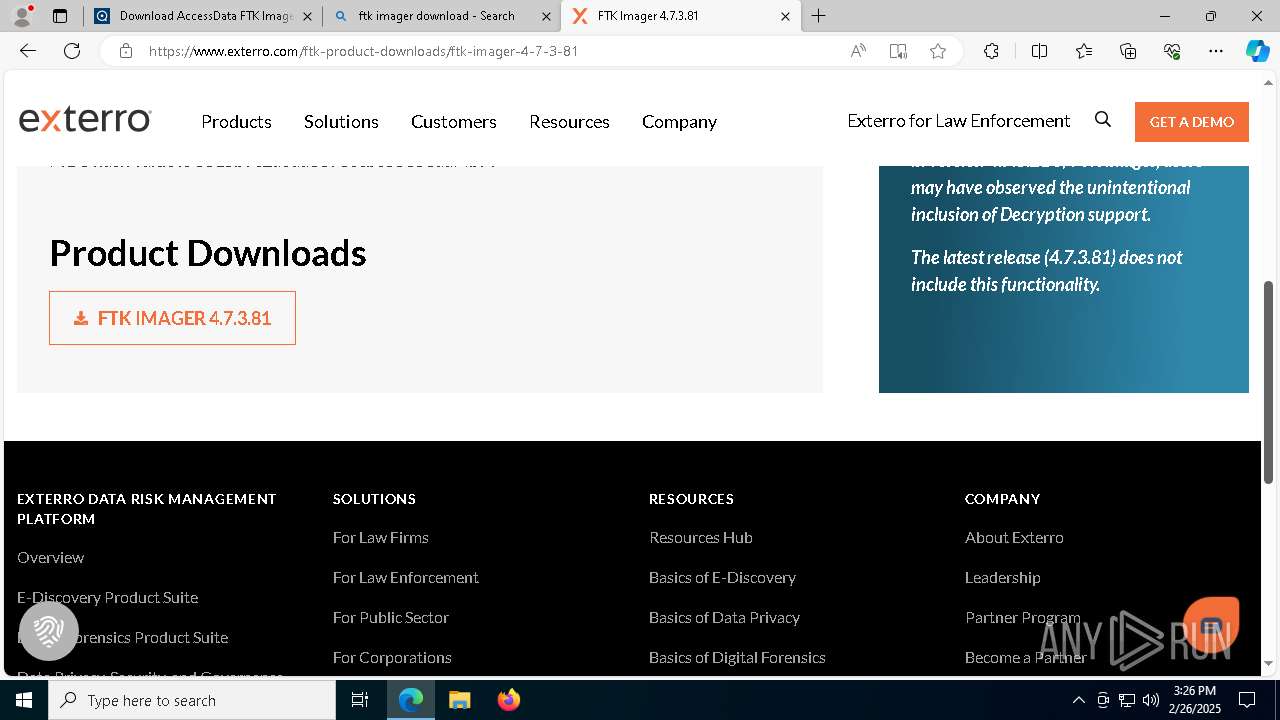
Task: Launch Firefox from the taskbar
Action: (509, 700)
